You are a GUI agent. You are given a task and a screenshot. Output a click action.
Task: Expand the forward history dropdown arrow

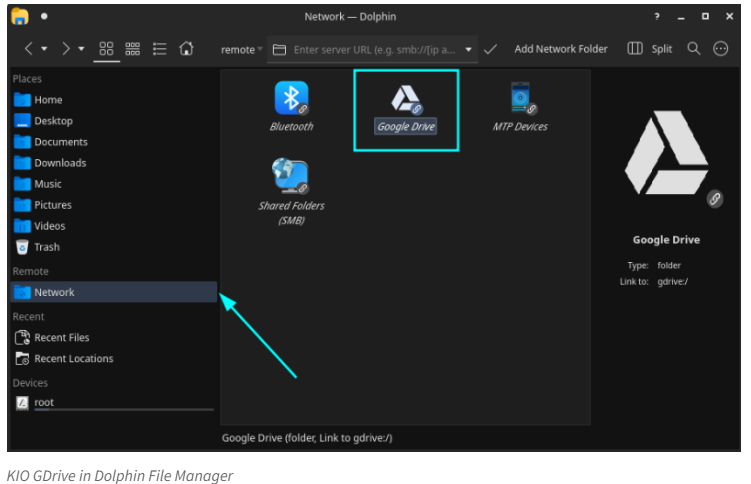(81, 49)
